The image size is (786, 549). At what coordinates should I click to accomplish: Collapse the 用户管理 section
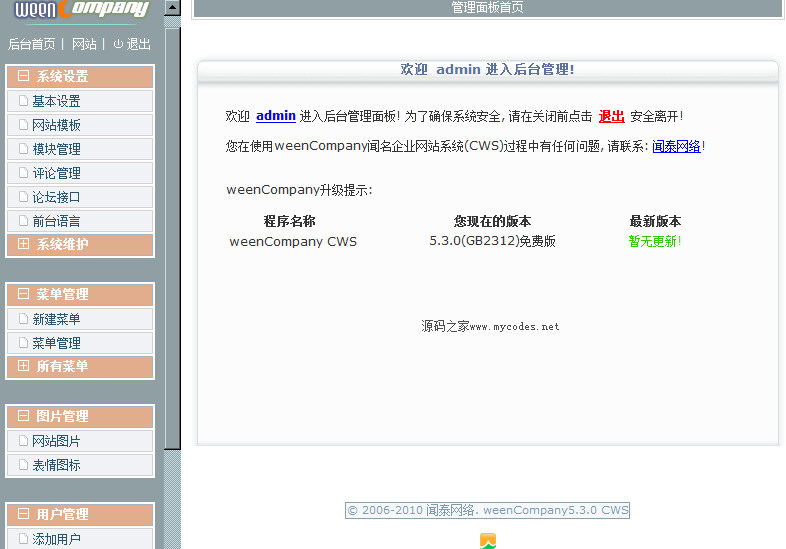coord(23,513)
